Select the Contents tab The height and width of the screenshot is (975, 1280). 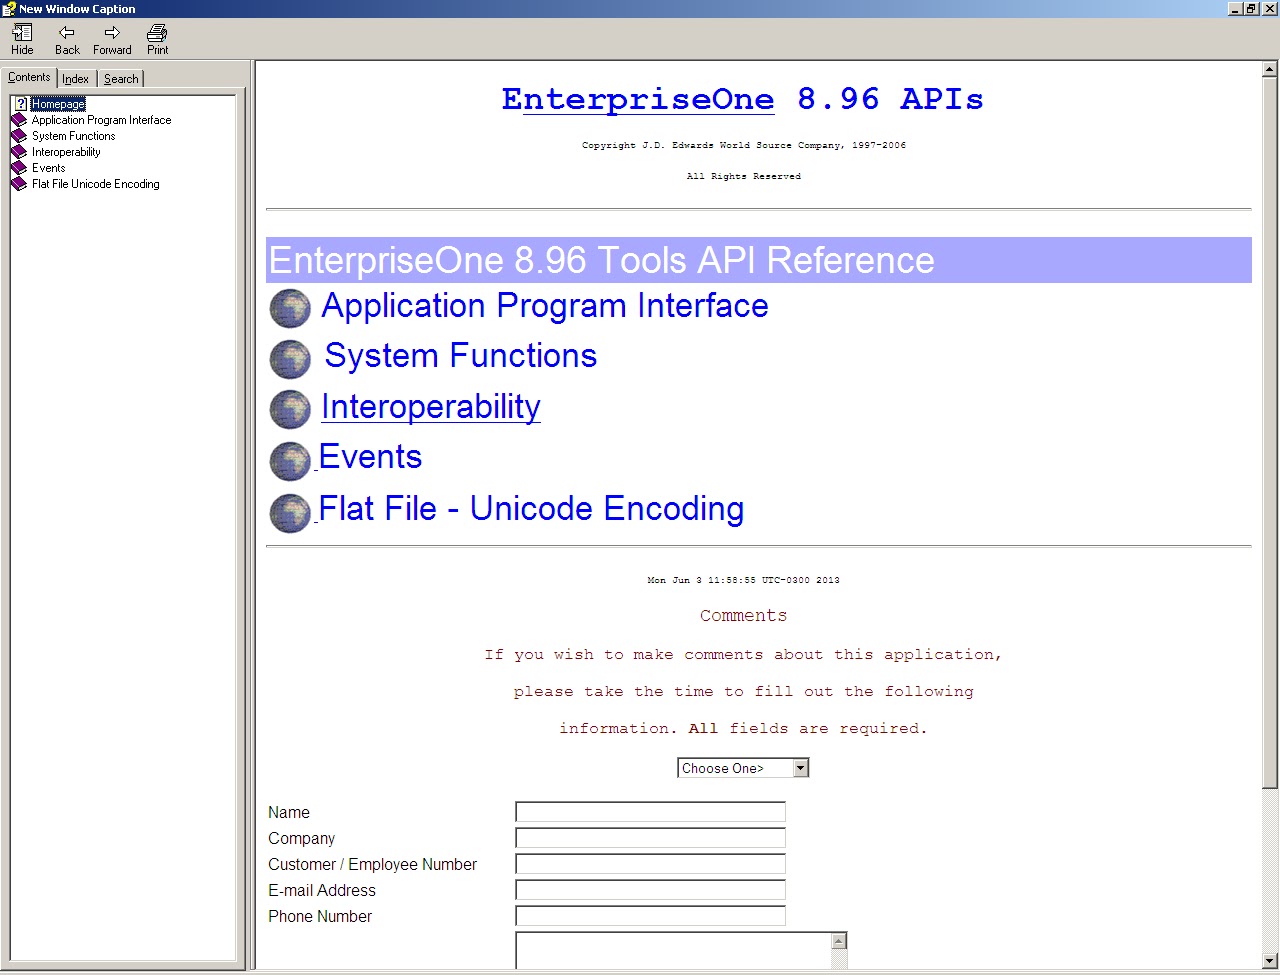[x=30, y=77]
